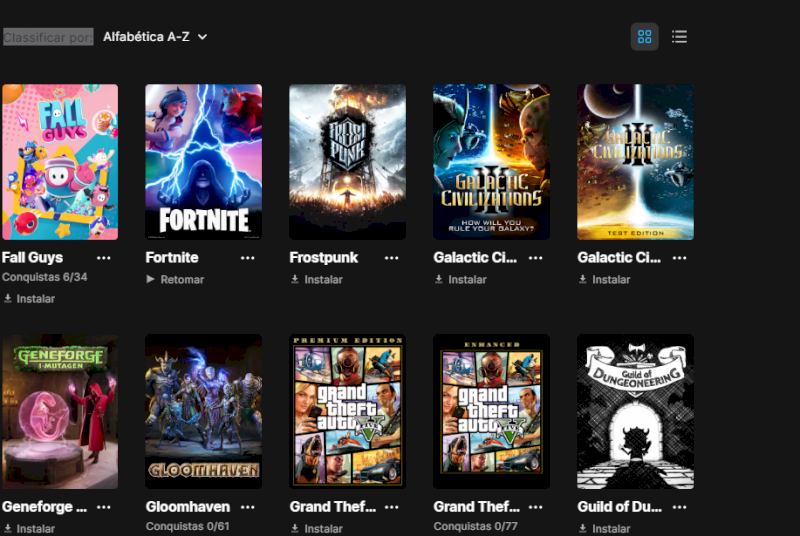Switch to list view layout

pyautogui.click(x=679, y=37)
